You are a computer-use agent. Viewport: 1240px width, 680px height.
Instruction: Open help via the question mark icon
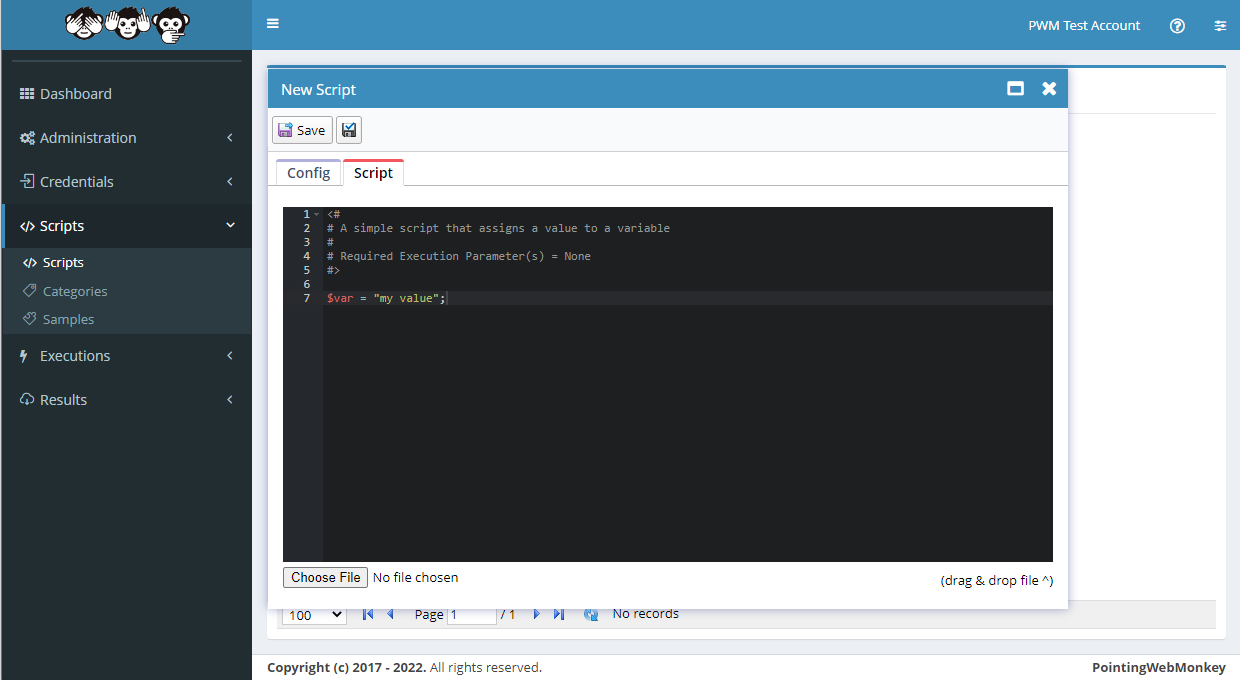click(1177, 26)
